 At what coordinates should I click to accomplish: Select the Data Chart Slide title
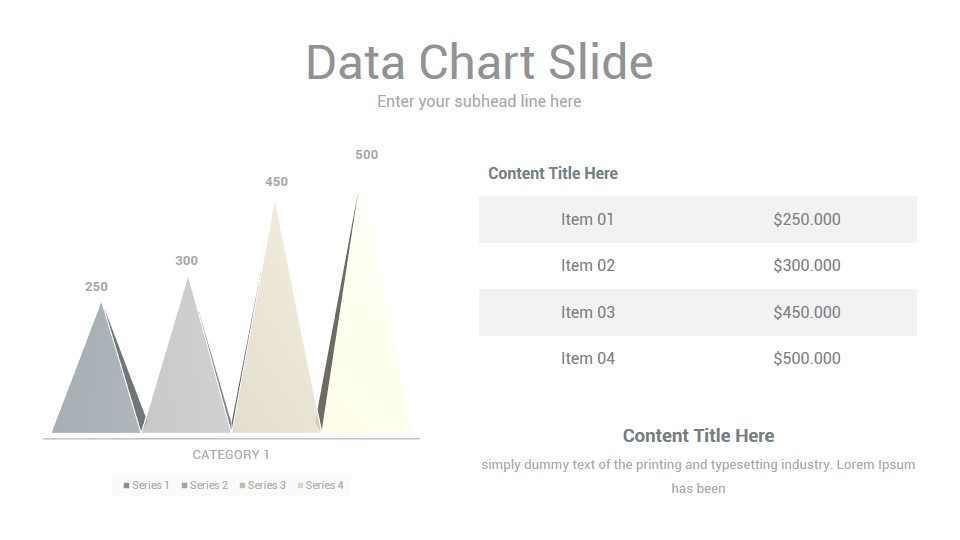coord(479,62)
